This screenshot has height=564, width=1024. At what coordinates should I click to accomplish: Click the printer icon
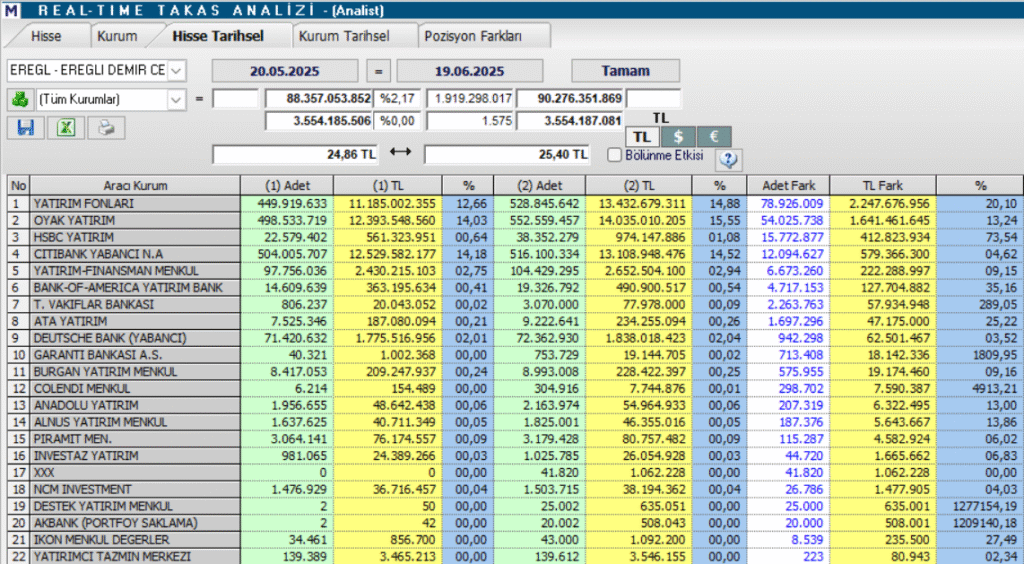pos(105,128)
